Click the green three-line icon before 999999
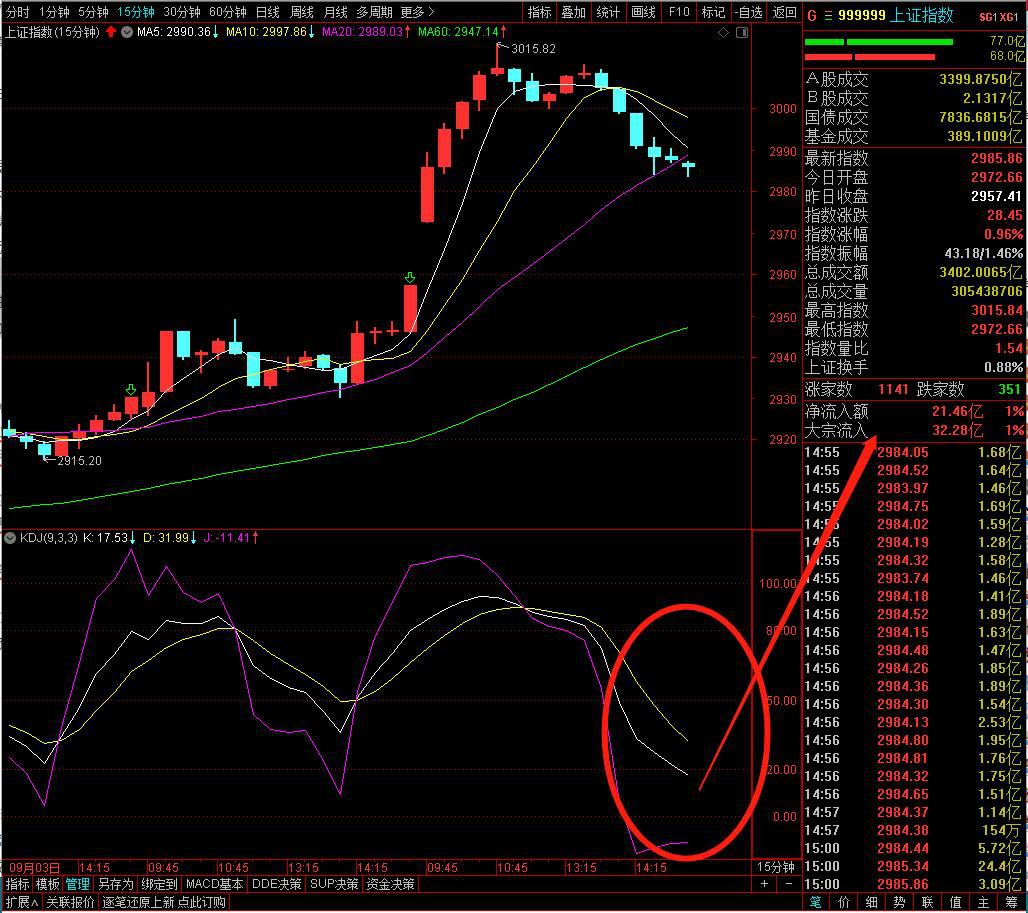Image resolution: width=1028 pixels, height=913 pixels. pyautogui.click(x=827, y=16)
